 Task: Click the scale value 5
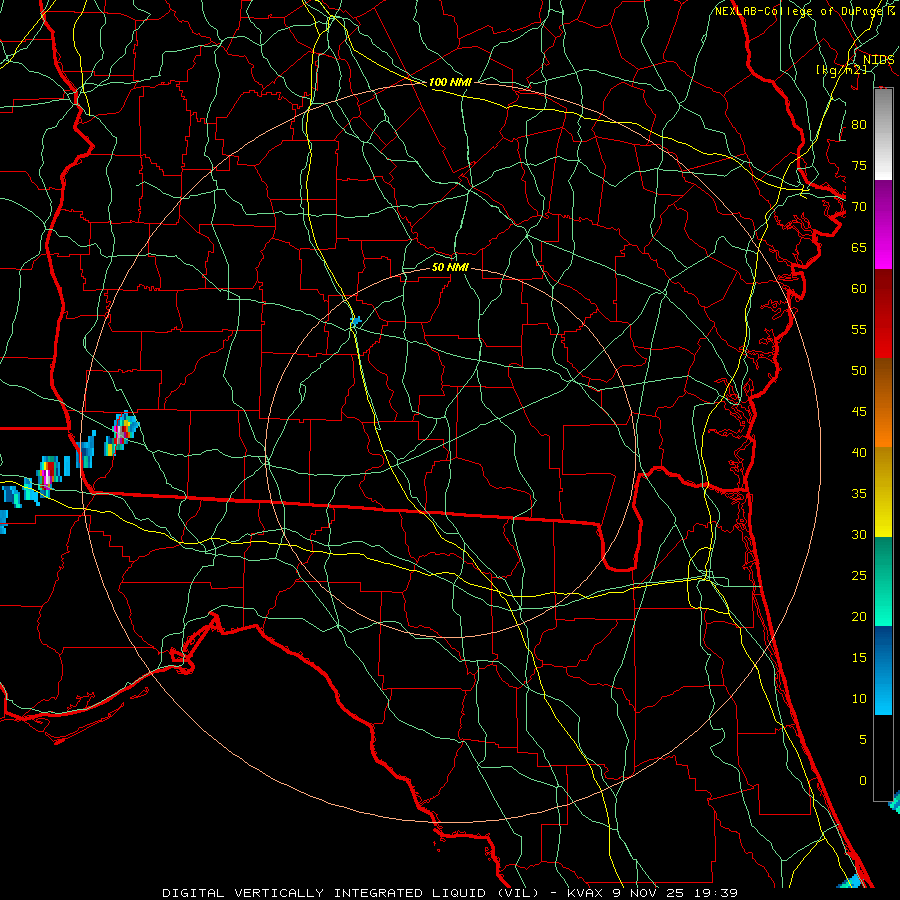tap(863, 740)
